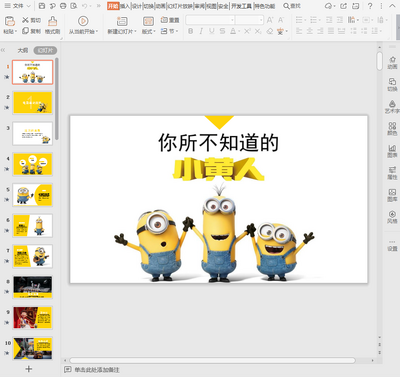Toggle Italic formatting
The width and height of the screenshot is (400, 377).
201,31
